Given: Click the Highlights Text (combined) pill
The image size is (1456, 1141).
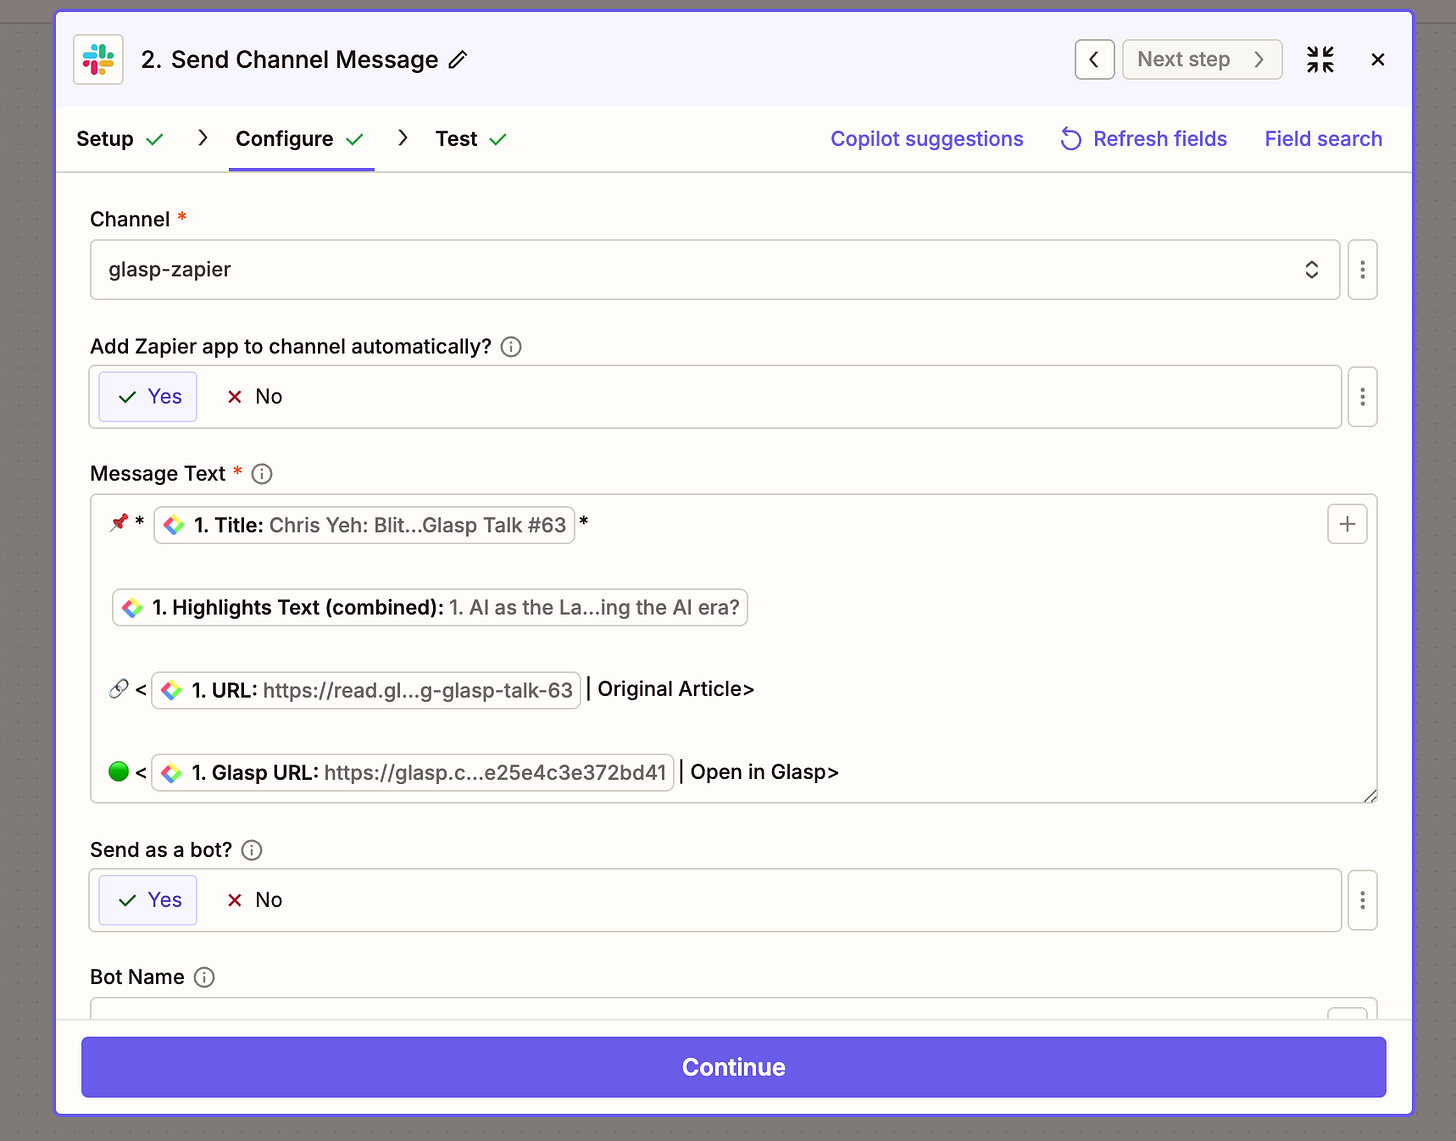Looking at the screenshot, I should pos(430,607).
